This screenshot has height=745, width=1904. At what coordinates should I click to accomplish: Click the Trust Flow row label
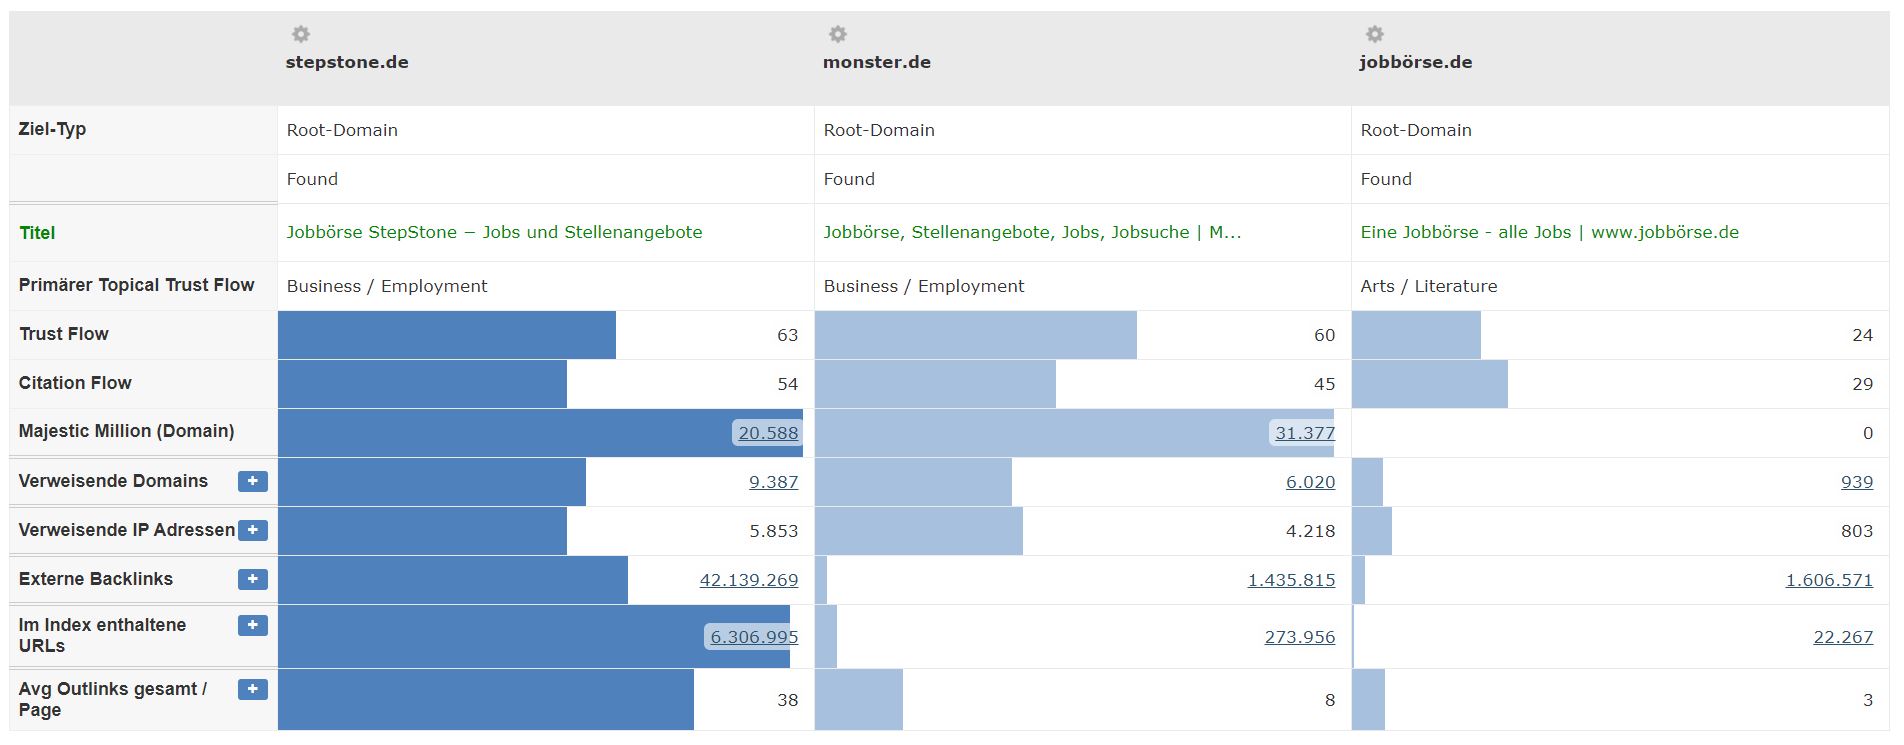point(64,334)
